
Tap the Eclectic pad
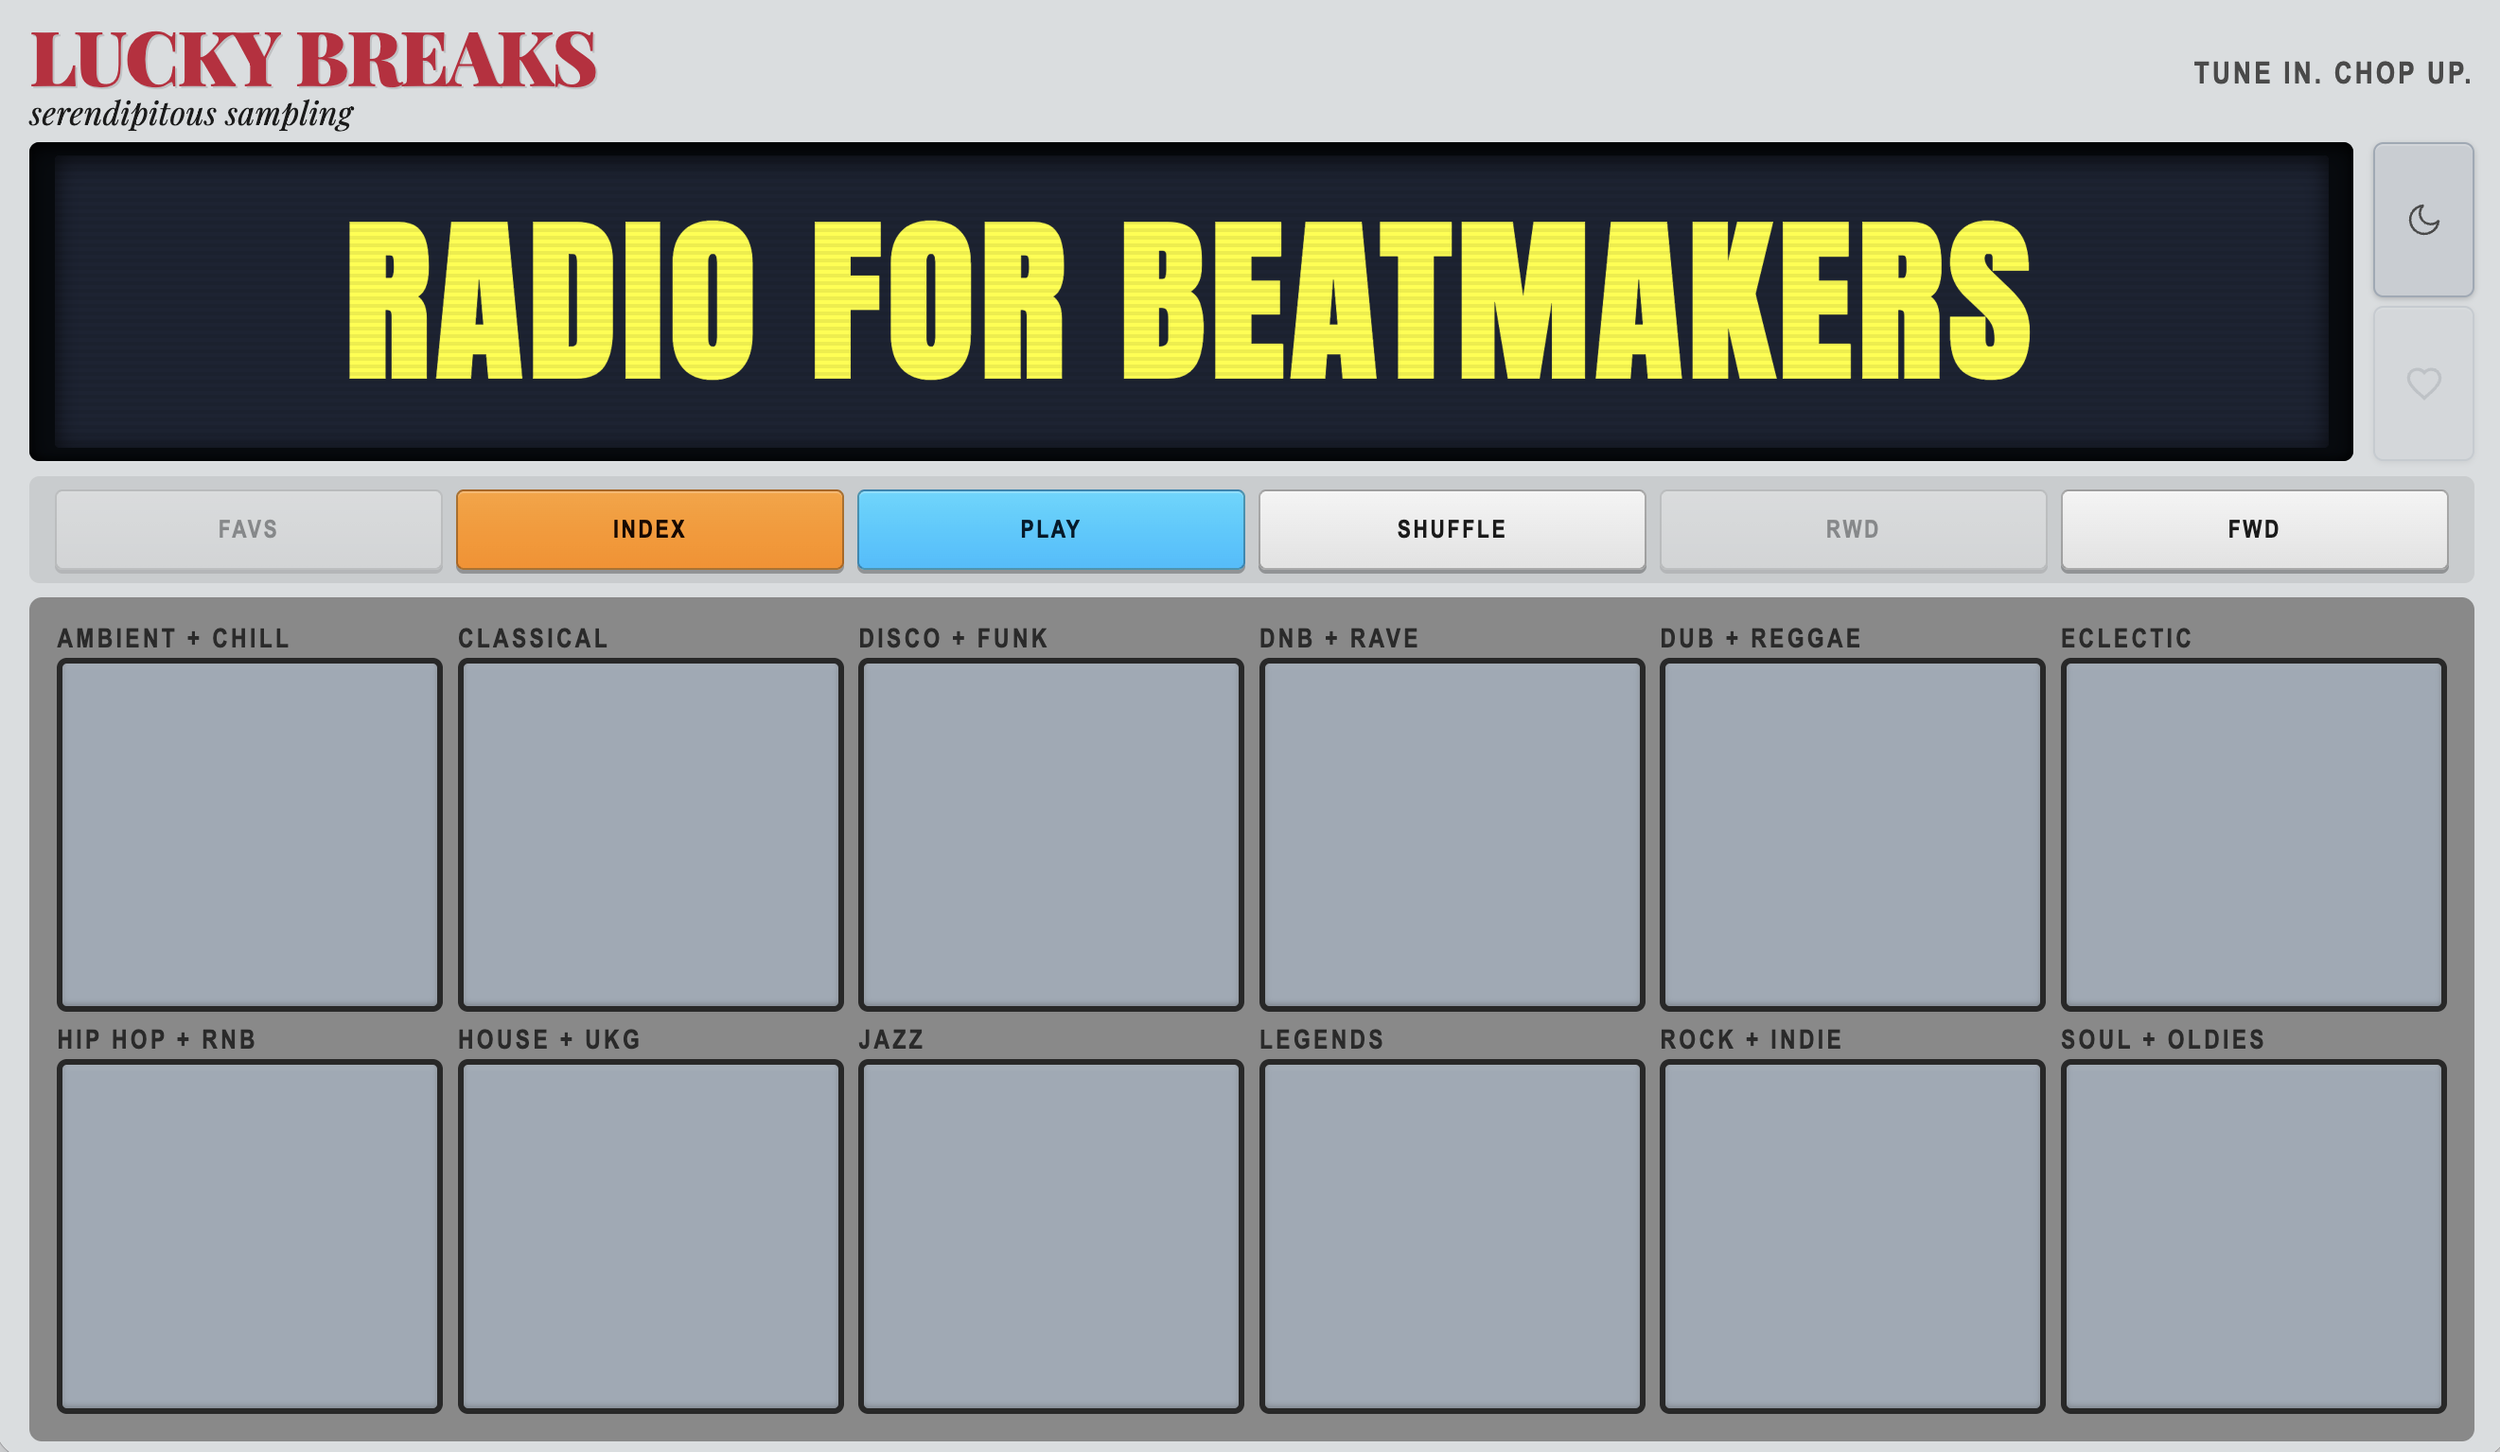click(2253, 834)
